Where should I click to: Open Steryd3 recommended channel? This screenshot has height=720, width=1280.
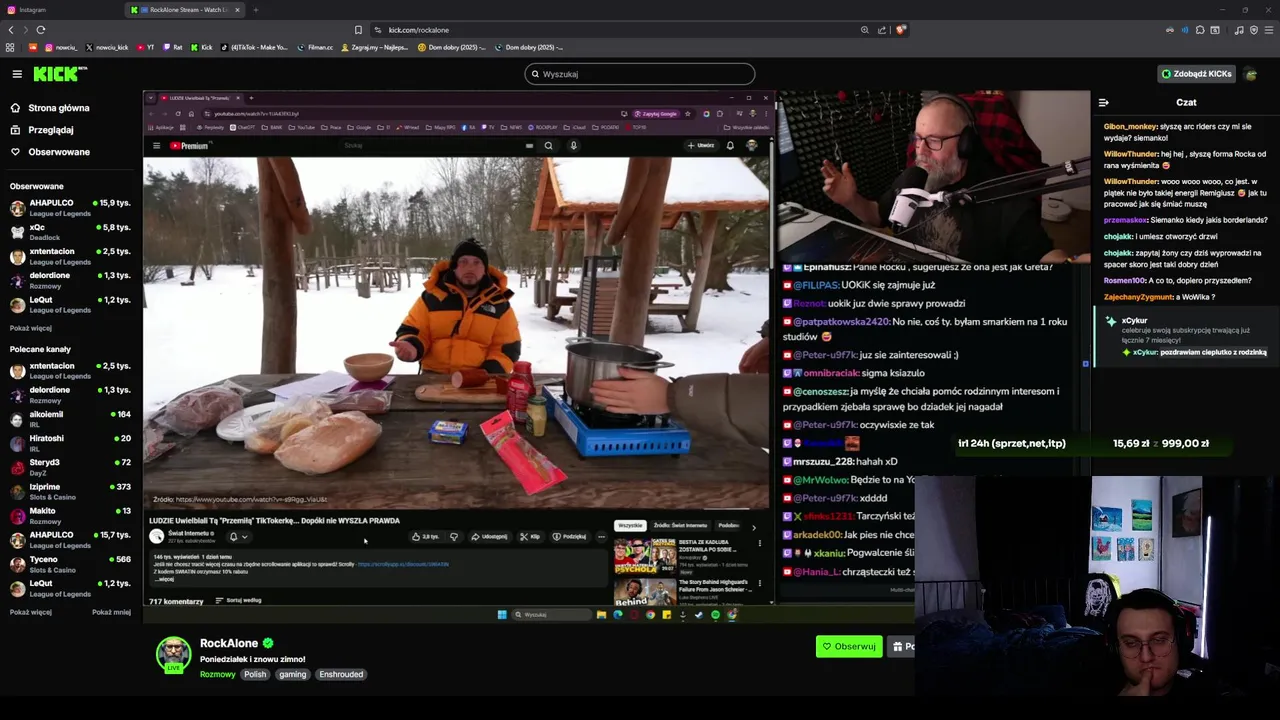coord(70,467)
